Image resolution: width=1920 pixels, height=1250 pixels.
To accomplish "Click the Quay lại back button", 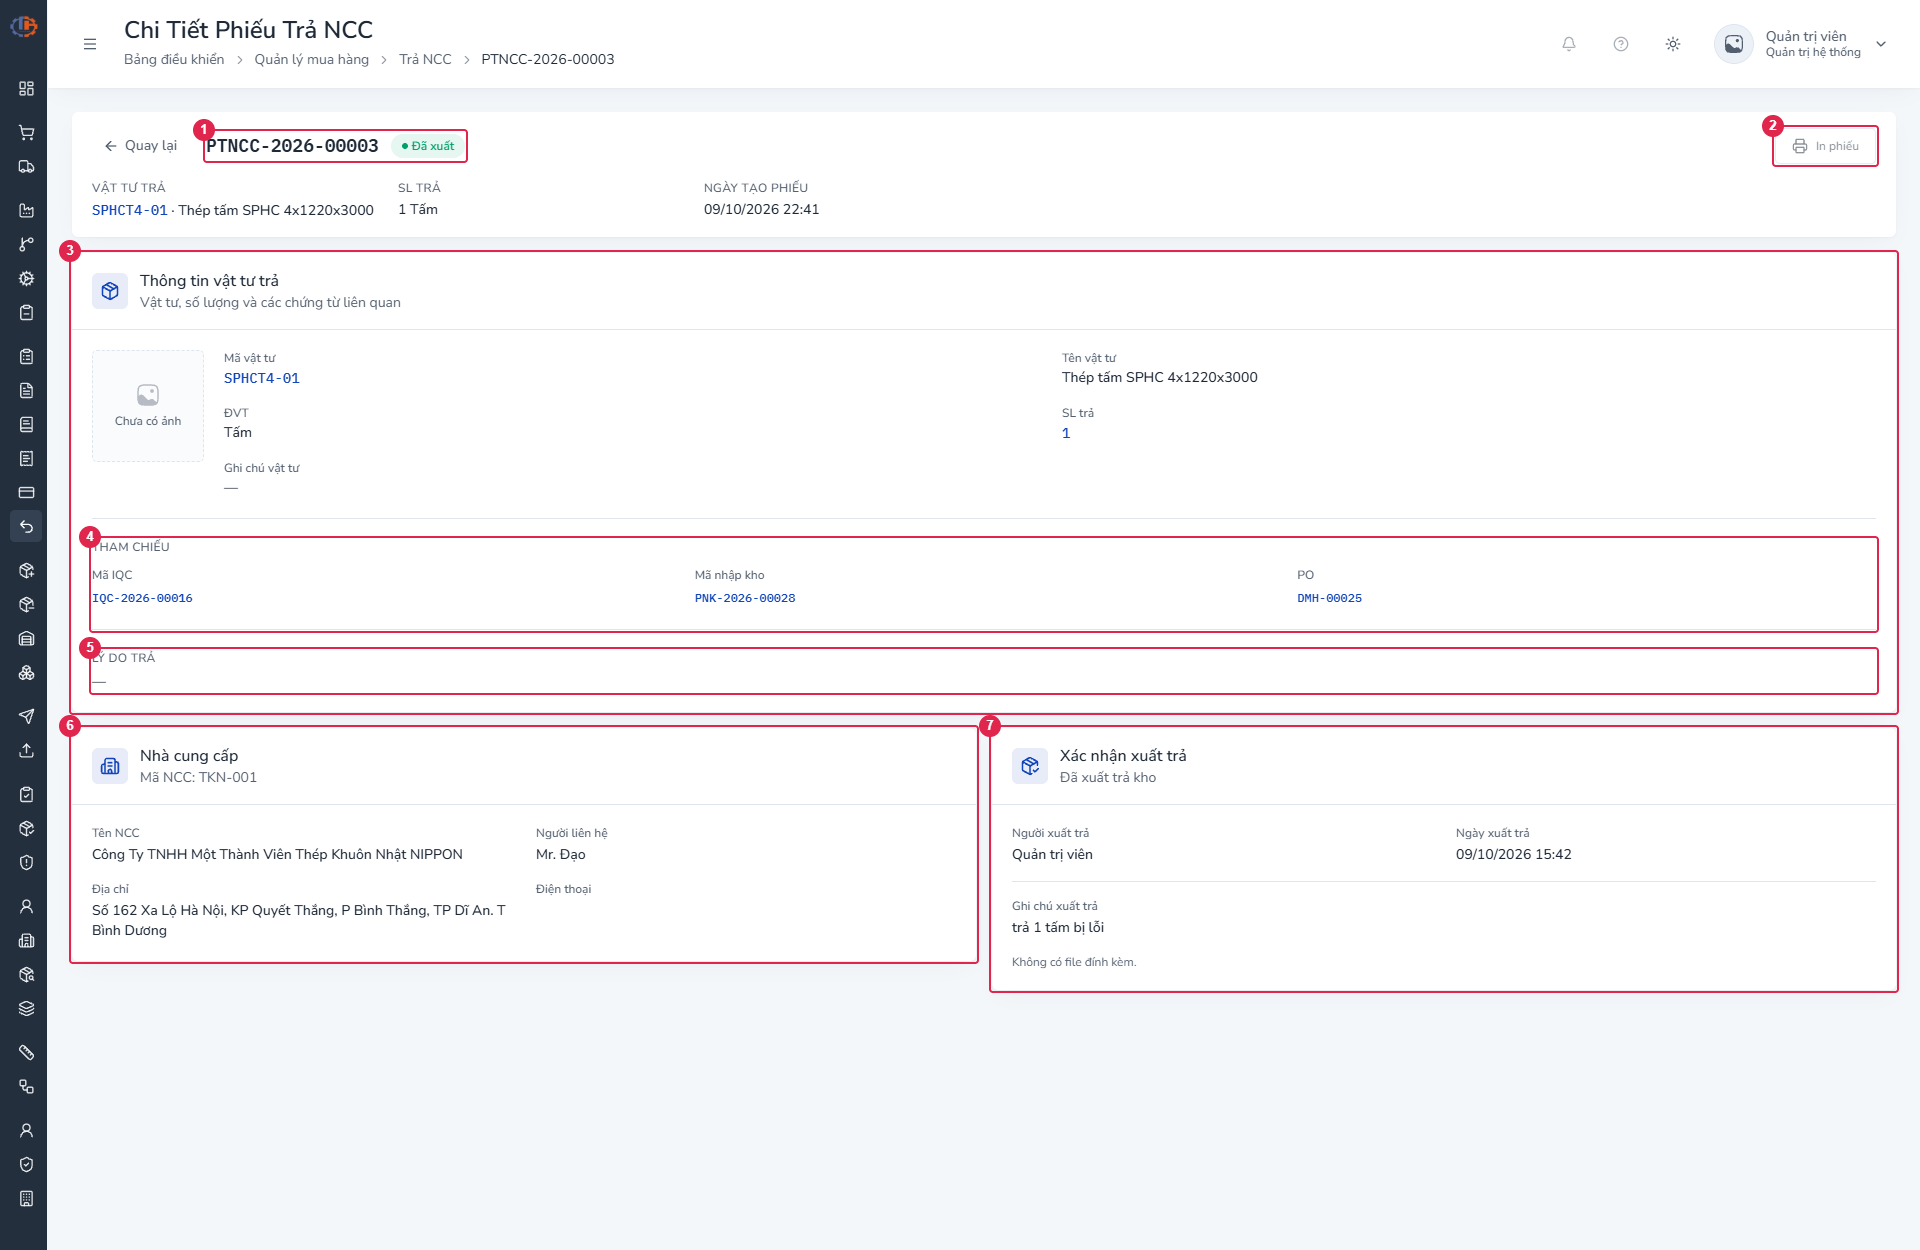I will (140, 146).
